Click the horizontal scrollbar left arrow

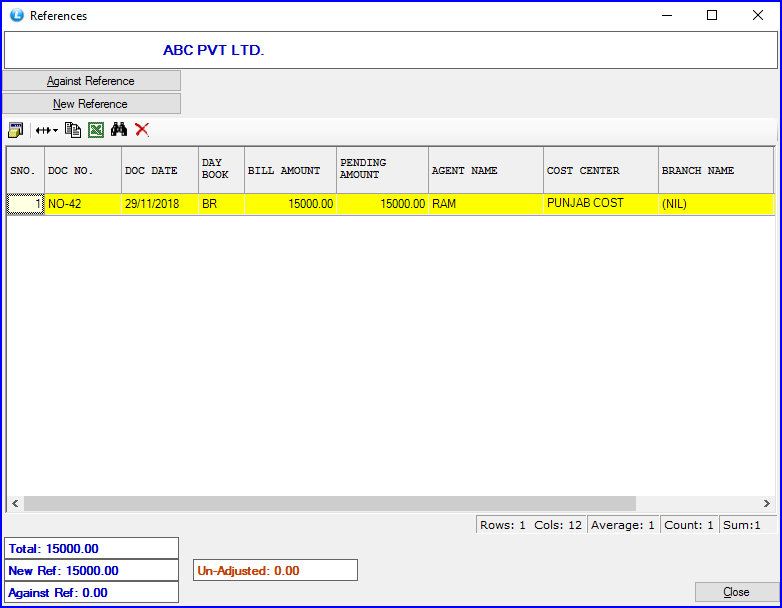tap(15, 503)
